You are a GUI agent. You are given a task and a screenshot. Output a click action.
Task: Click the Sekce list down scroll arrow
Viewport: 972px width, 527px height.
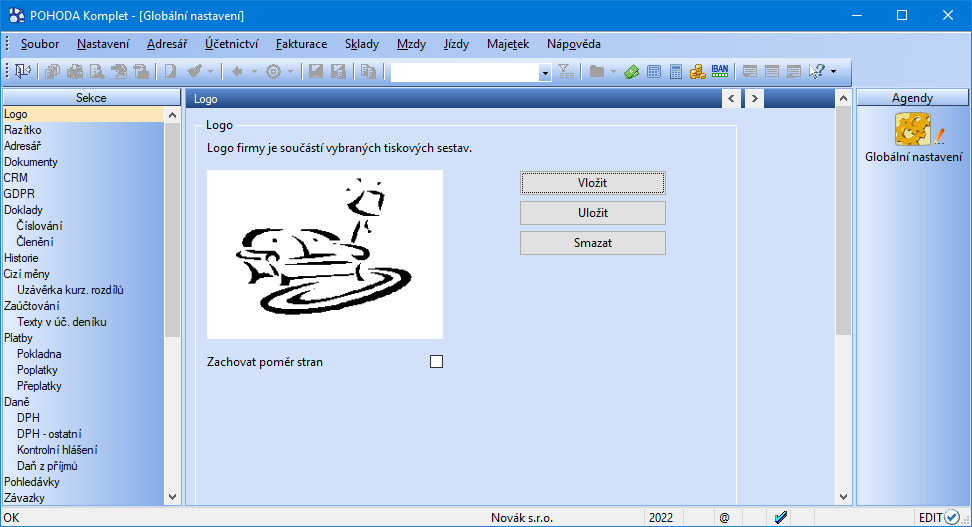point(172,497)
